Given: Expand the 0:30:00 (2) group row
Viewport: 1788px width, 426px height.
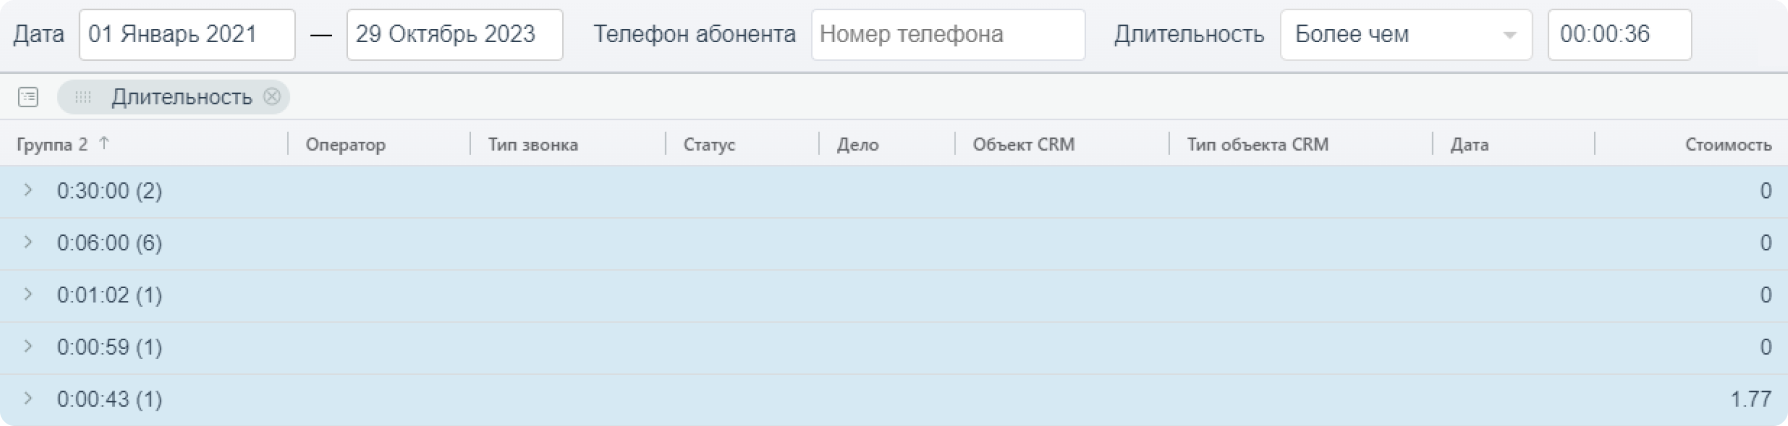Looking at the screenshot, I should [x=28, y=190].
